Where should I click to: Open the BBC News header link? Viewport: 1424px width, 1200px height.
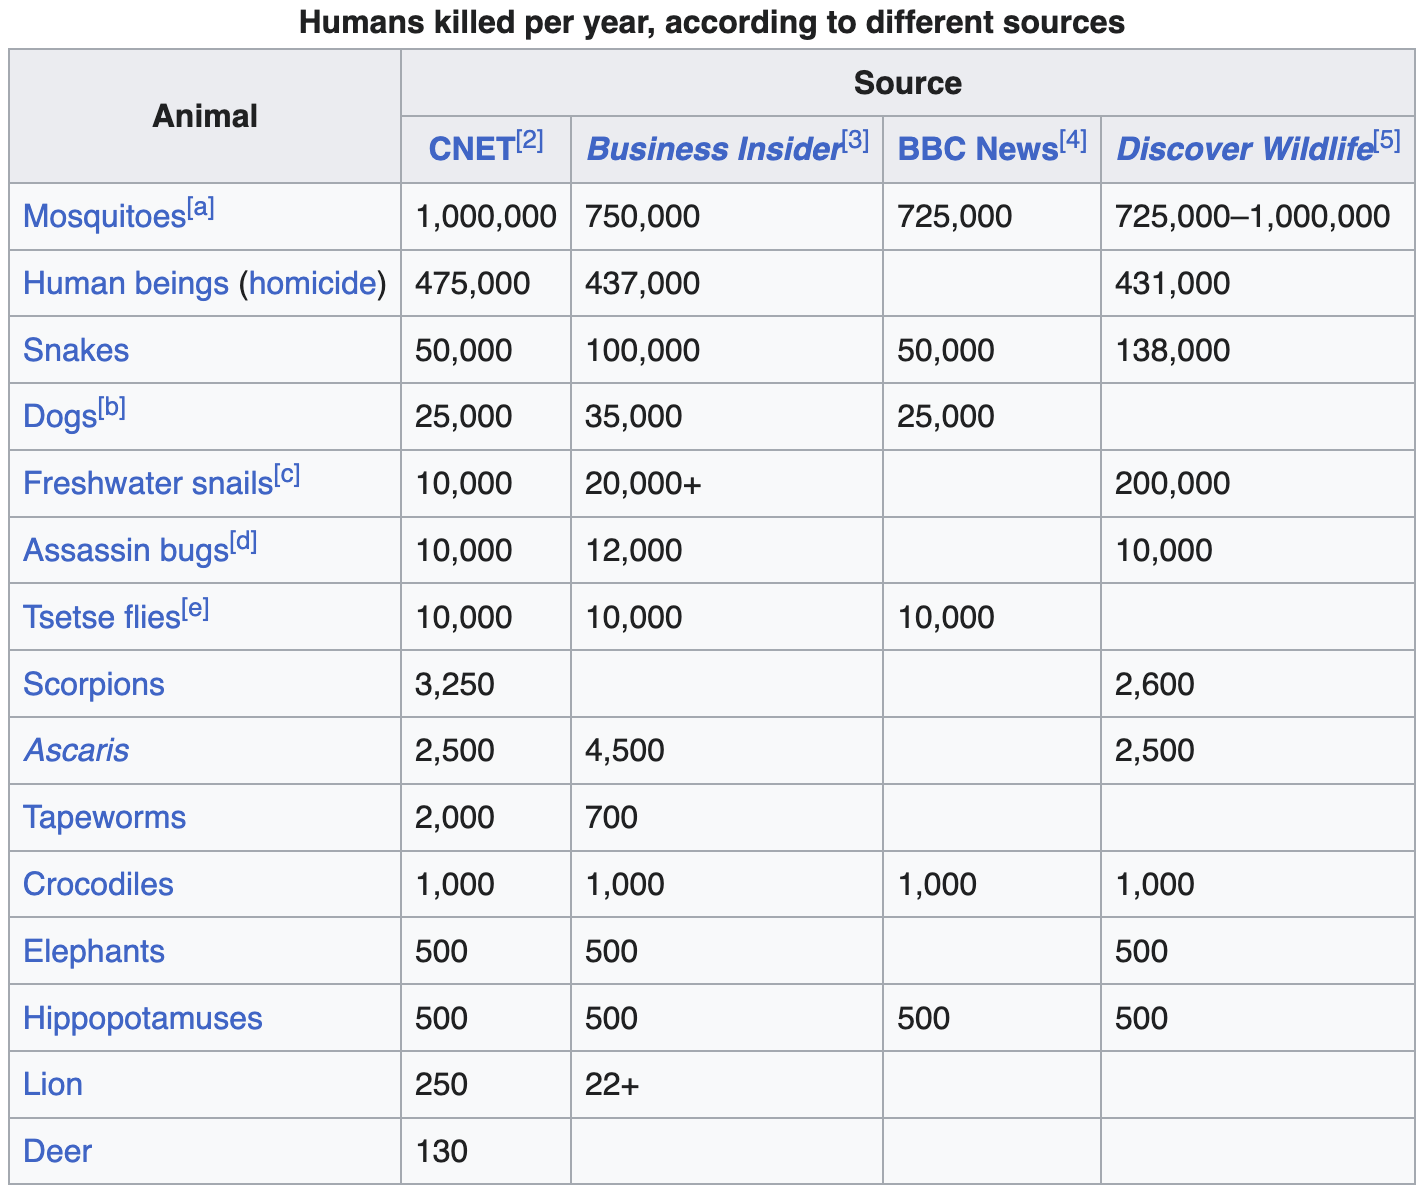(977, 150)
